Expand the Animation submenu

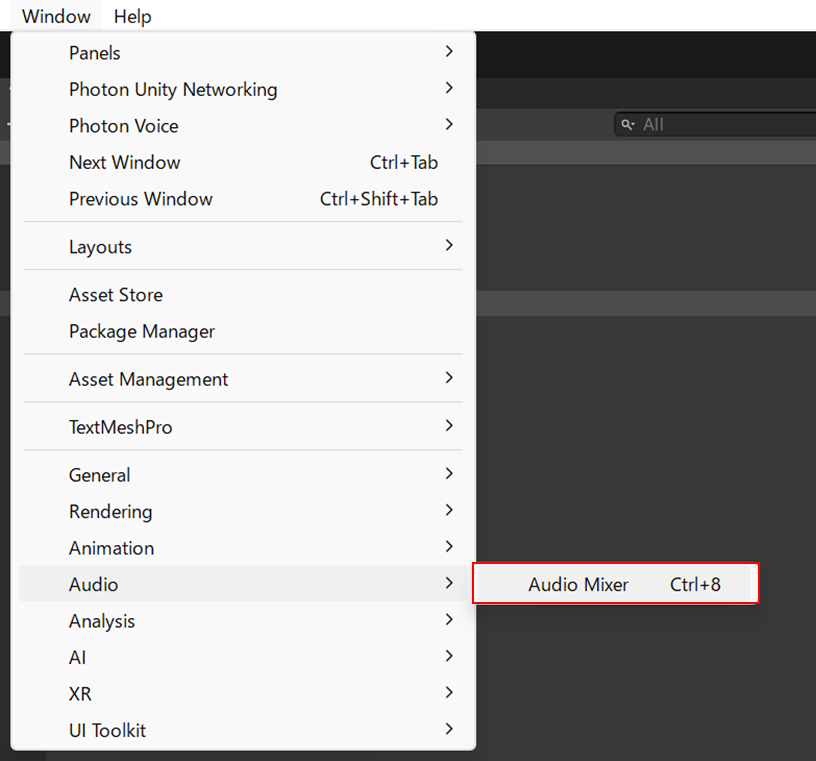(243, 548)
